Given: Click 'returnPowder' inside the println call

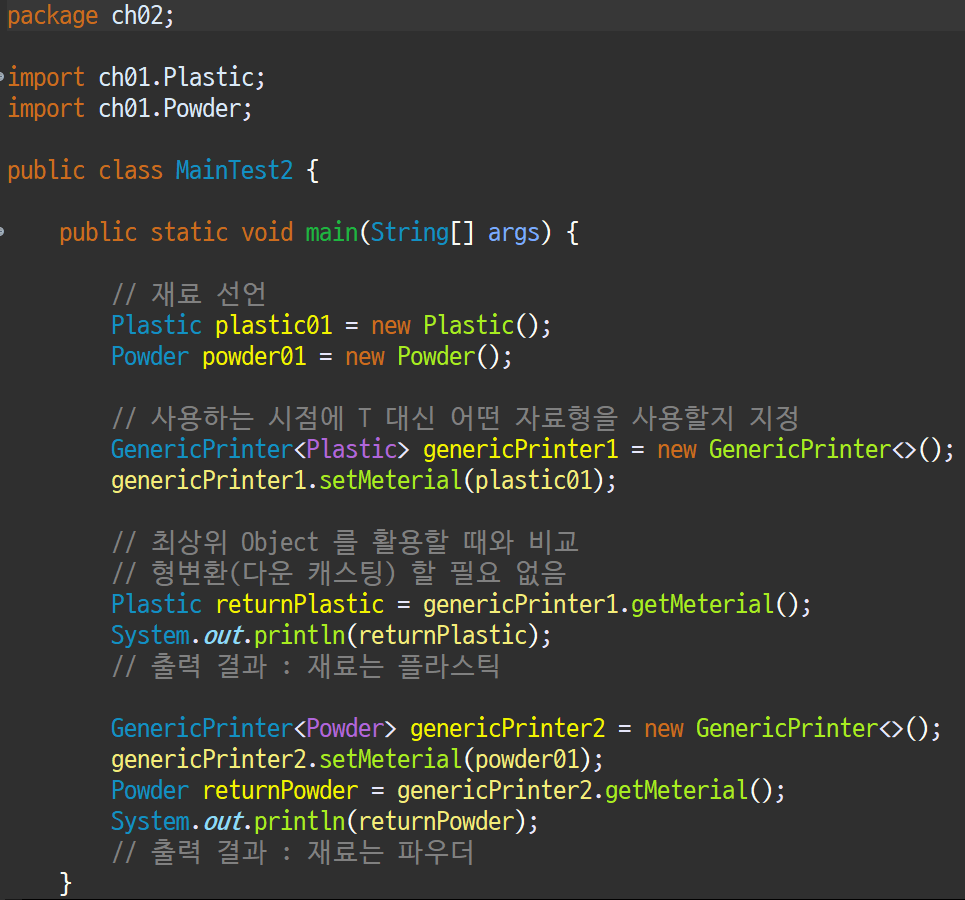Looking at the screenshot, I should (436, 821).
